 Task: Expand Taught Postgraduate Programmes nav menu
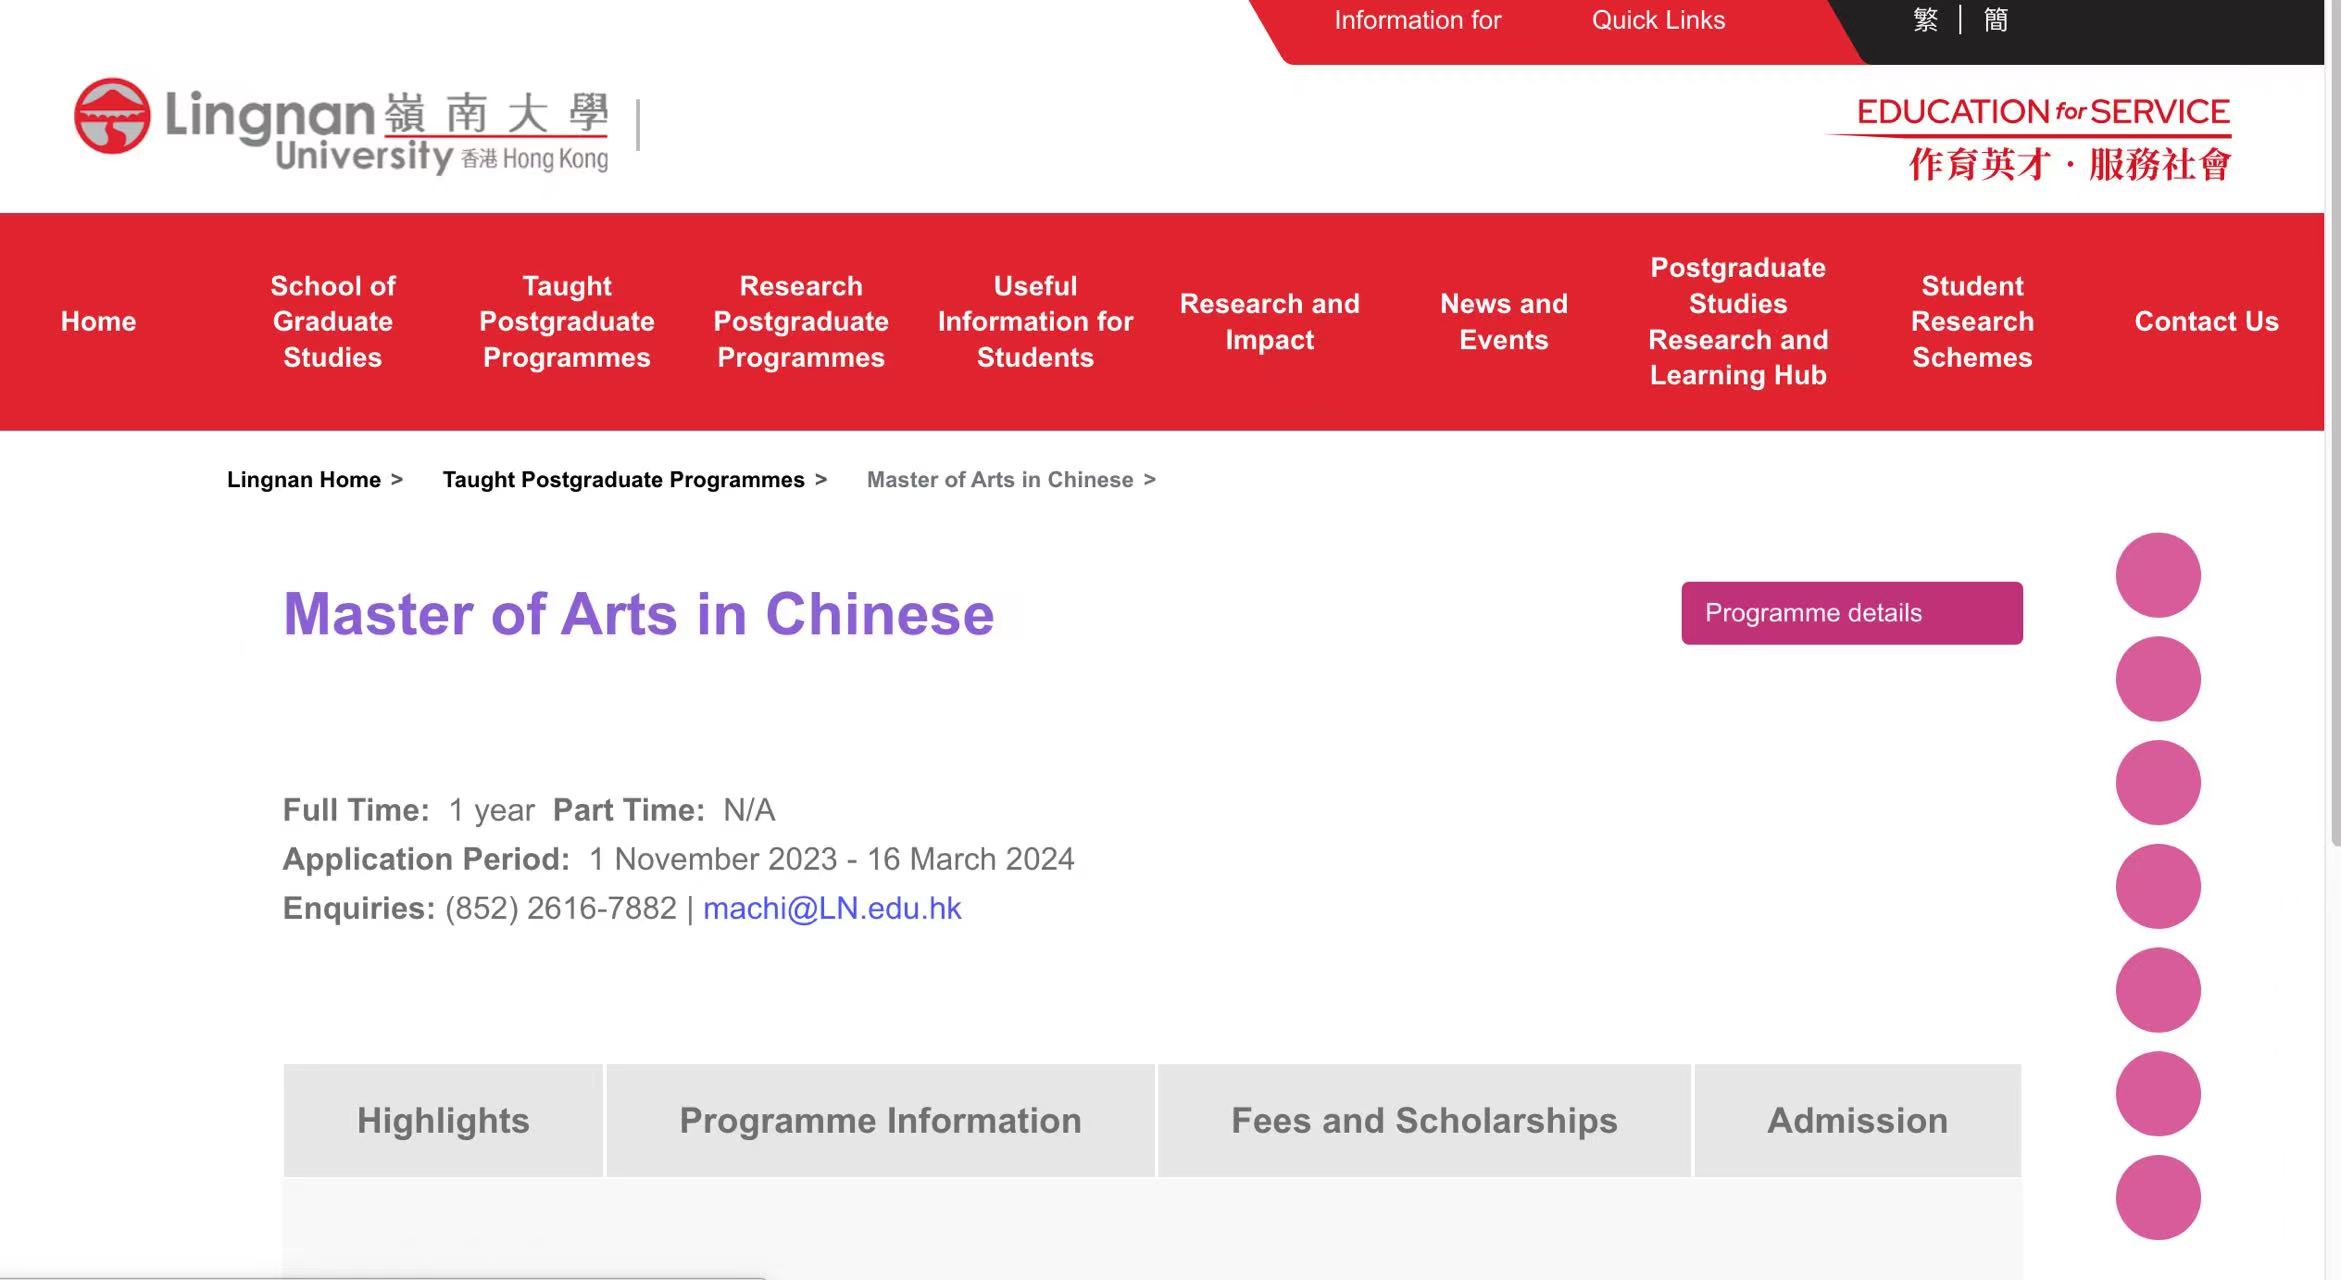tap(566, 321)
